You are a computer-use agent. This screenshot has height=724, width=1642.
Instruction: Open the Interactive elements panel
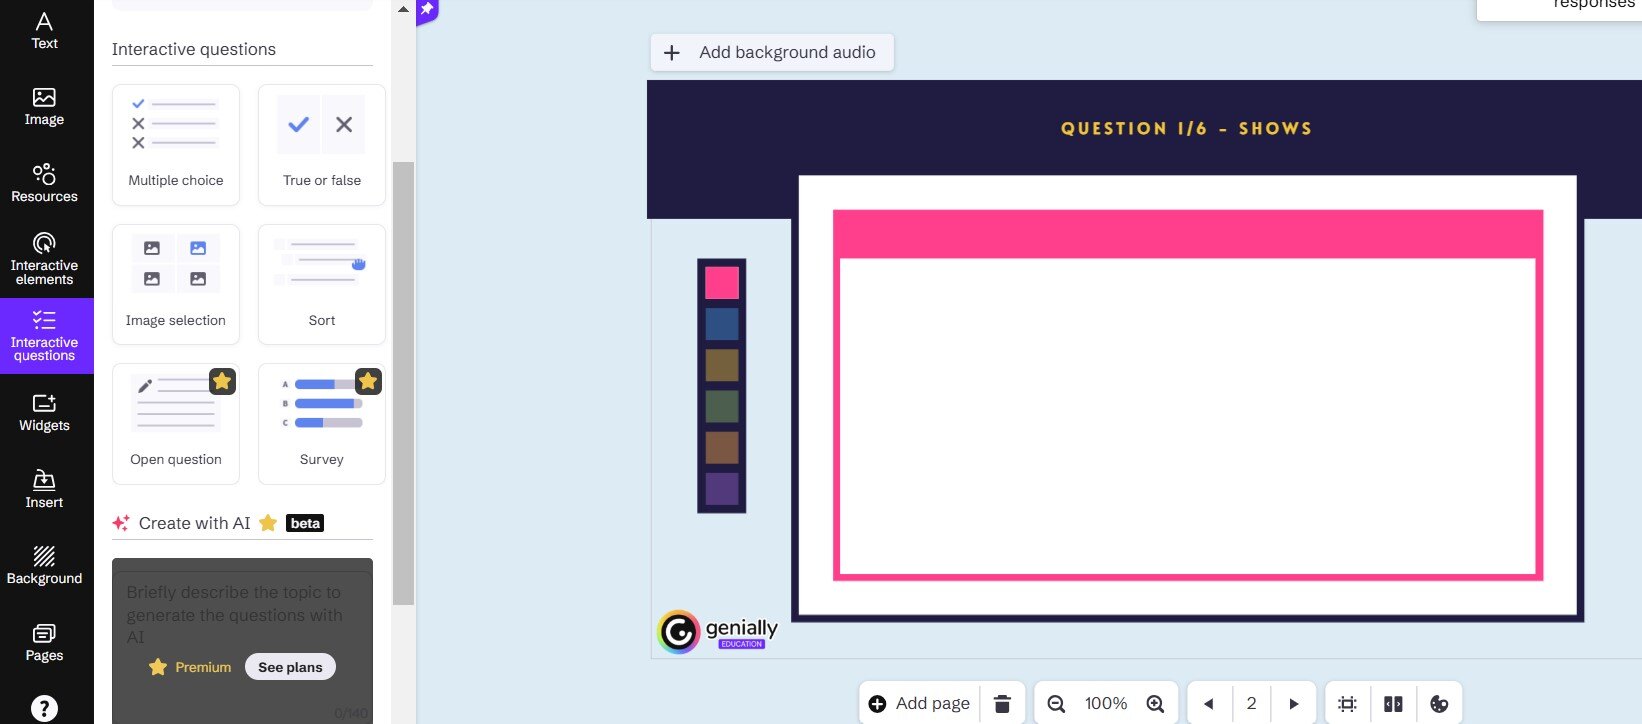click(44, 259)
